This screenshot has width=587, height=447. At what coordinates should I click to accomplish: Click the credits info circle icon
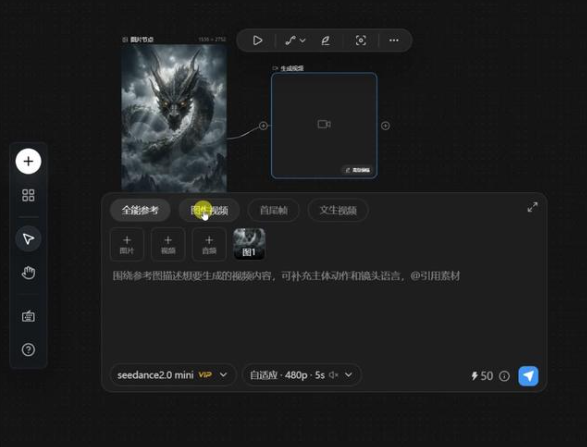(x=504, y=376)
